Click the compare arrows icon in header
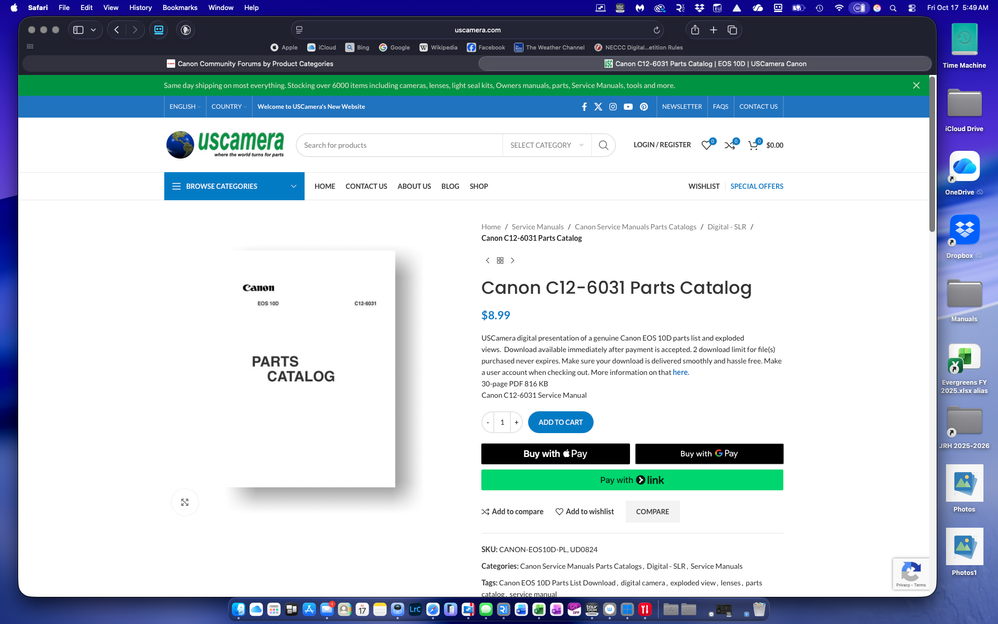Image resolution: width=998 pixels, height=624 pixels. [x=730, y=145]
